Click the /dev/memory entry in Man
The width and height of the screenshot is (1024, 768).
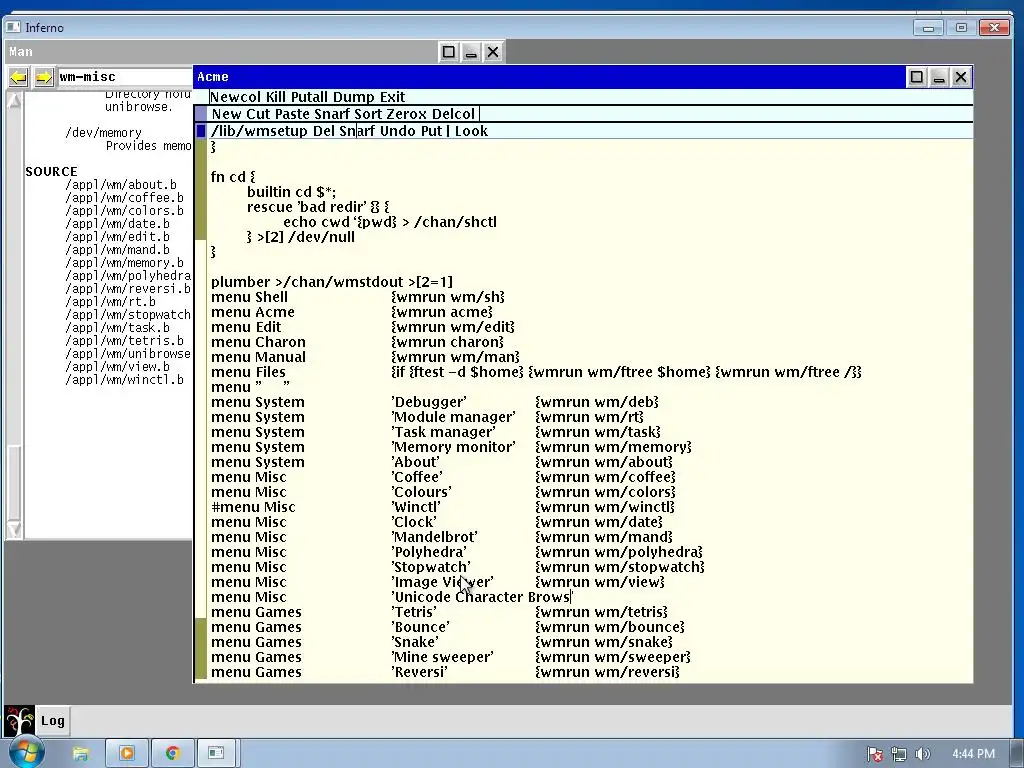coord(103,133)
